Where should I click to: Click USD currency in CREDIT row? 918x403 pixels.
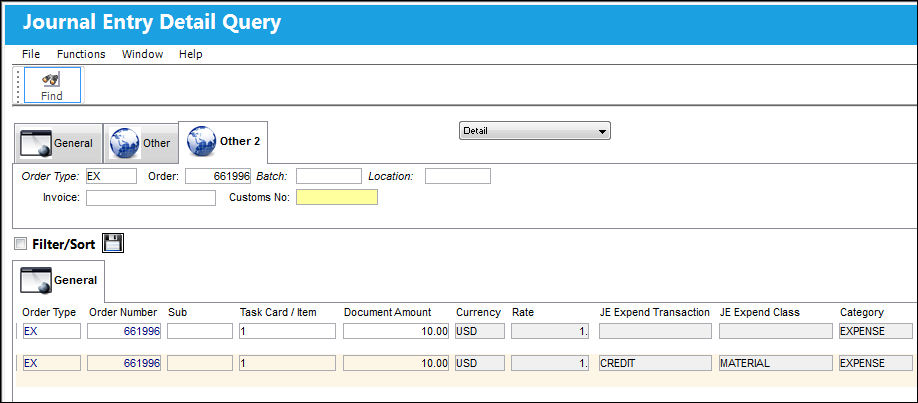pos(479,363)
